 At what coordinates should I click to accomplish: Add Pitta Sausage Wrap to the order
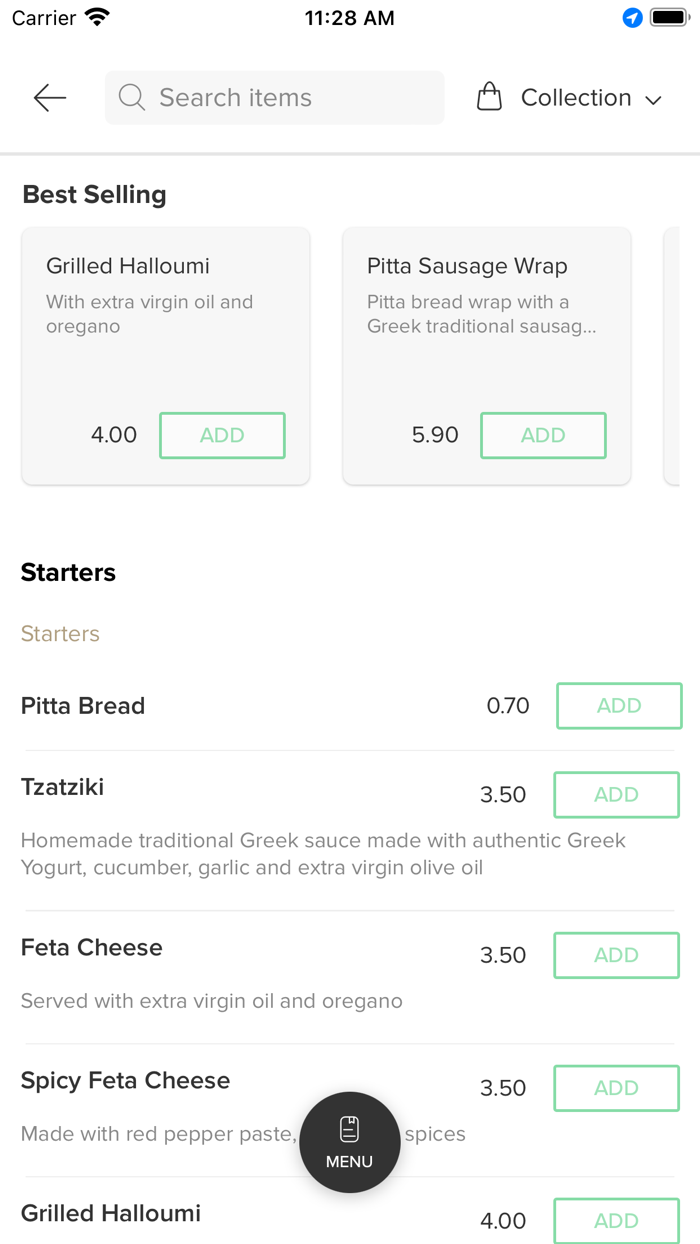[543, 435]
